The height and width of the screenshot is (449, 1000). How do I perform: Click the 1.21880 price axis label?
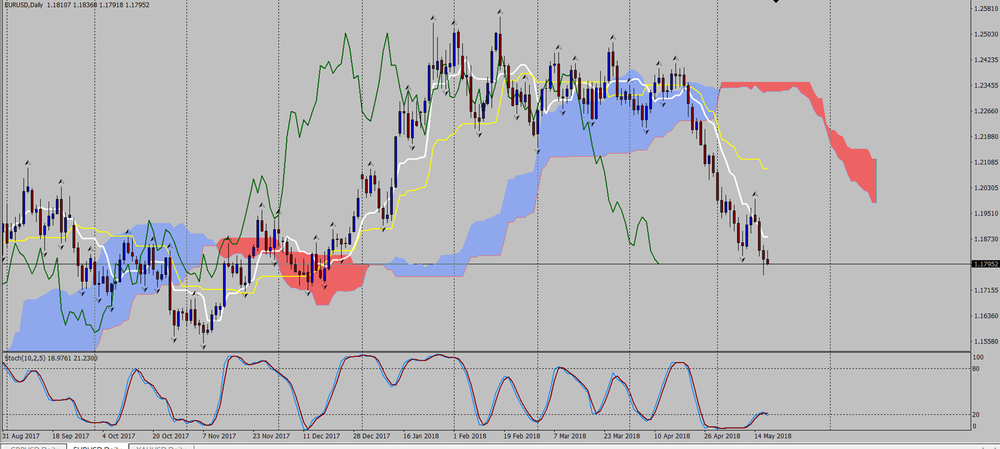tap(984, 136)
